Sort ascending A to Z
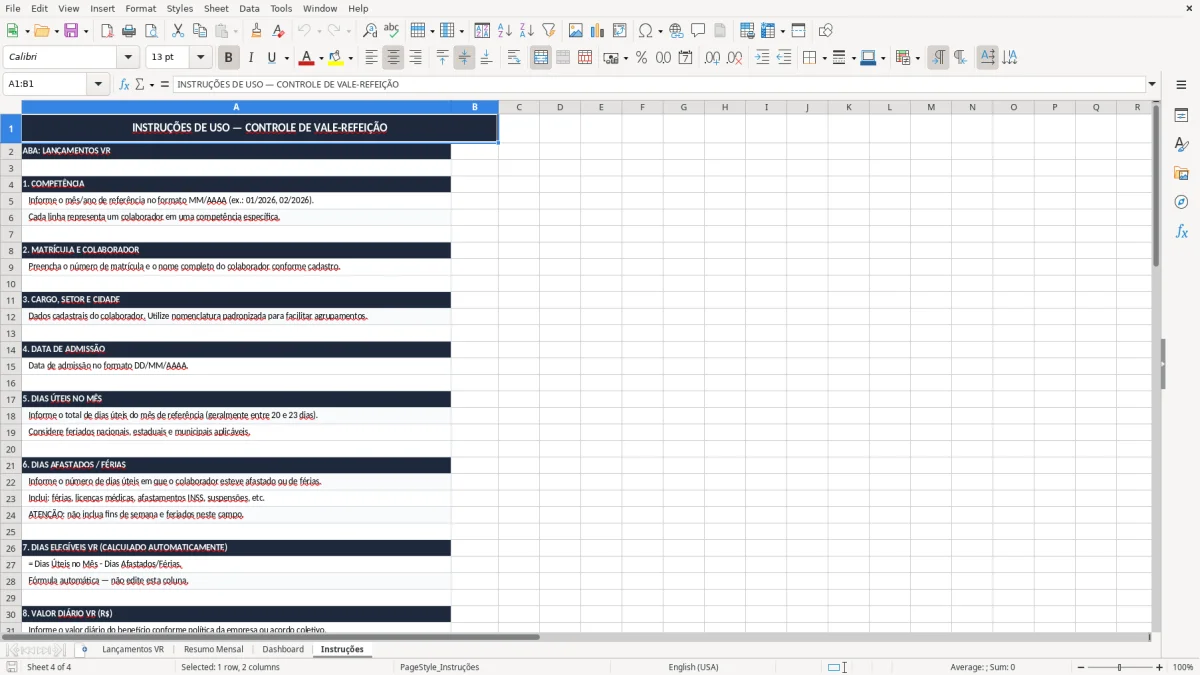This screenshot has width=1200, height=675. point(505,31)
